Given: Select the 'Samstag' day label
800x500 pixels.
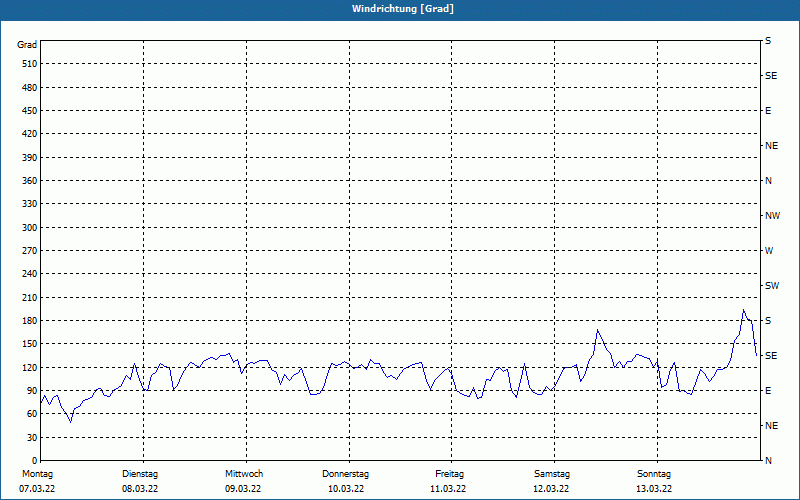Looking at the screenshot, I should click(552, 474).
